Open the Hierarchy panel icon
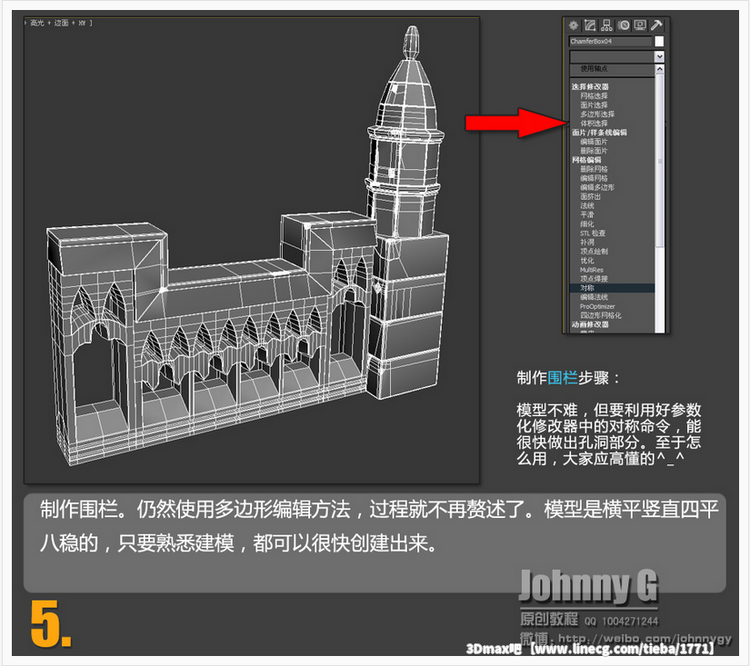 pyautogui.click(x=607, y=25)
